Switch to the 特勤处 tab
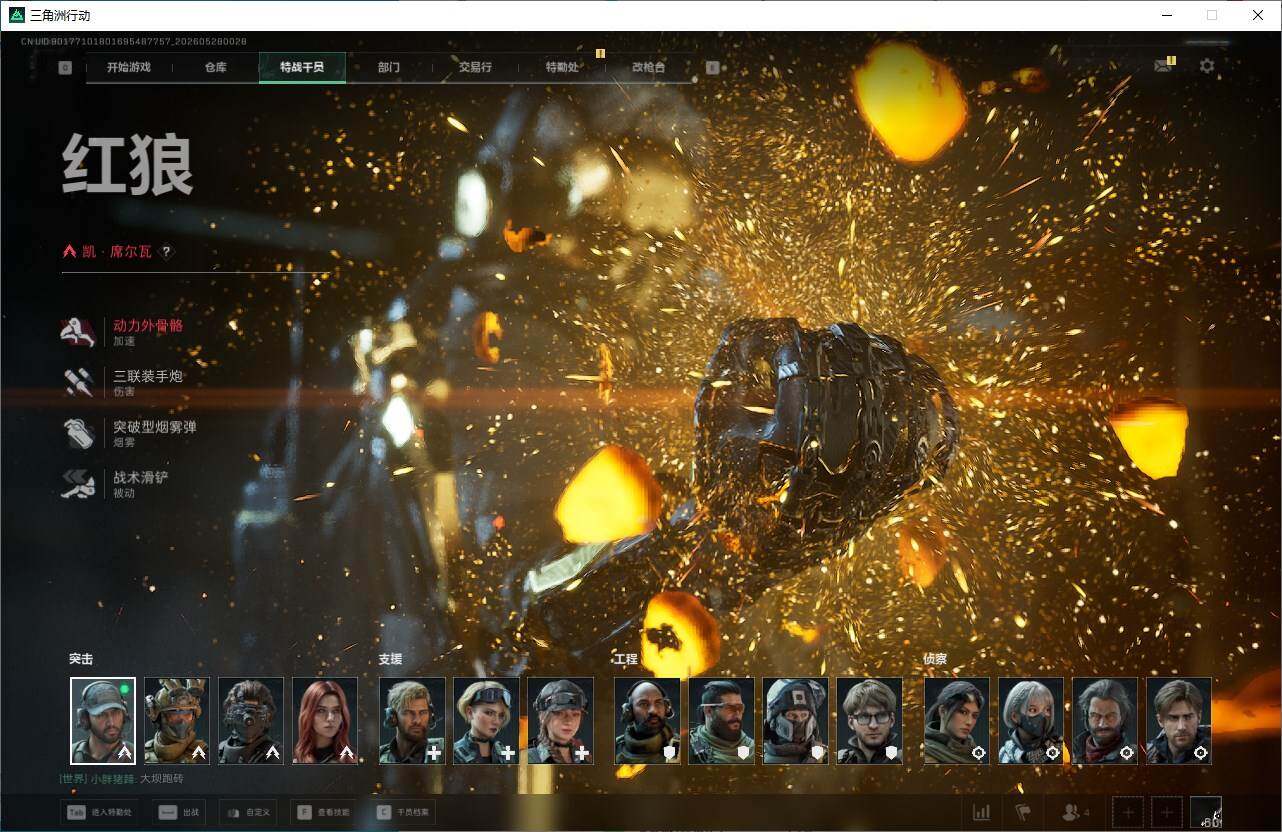The width and height of the screenshot is (1282, 832). (x=562, y=67)
